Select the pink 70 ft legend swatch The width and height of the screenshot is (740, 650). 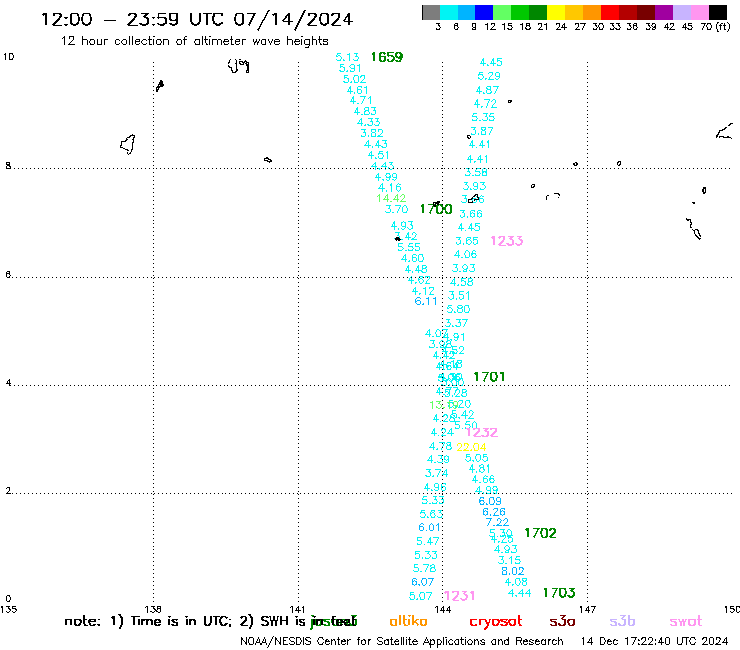699,12
